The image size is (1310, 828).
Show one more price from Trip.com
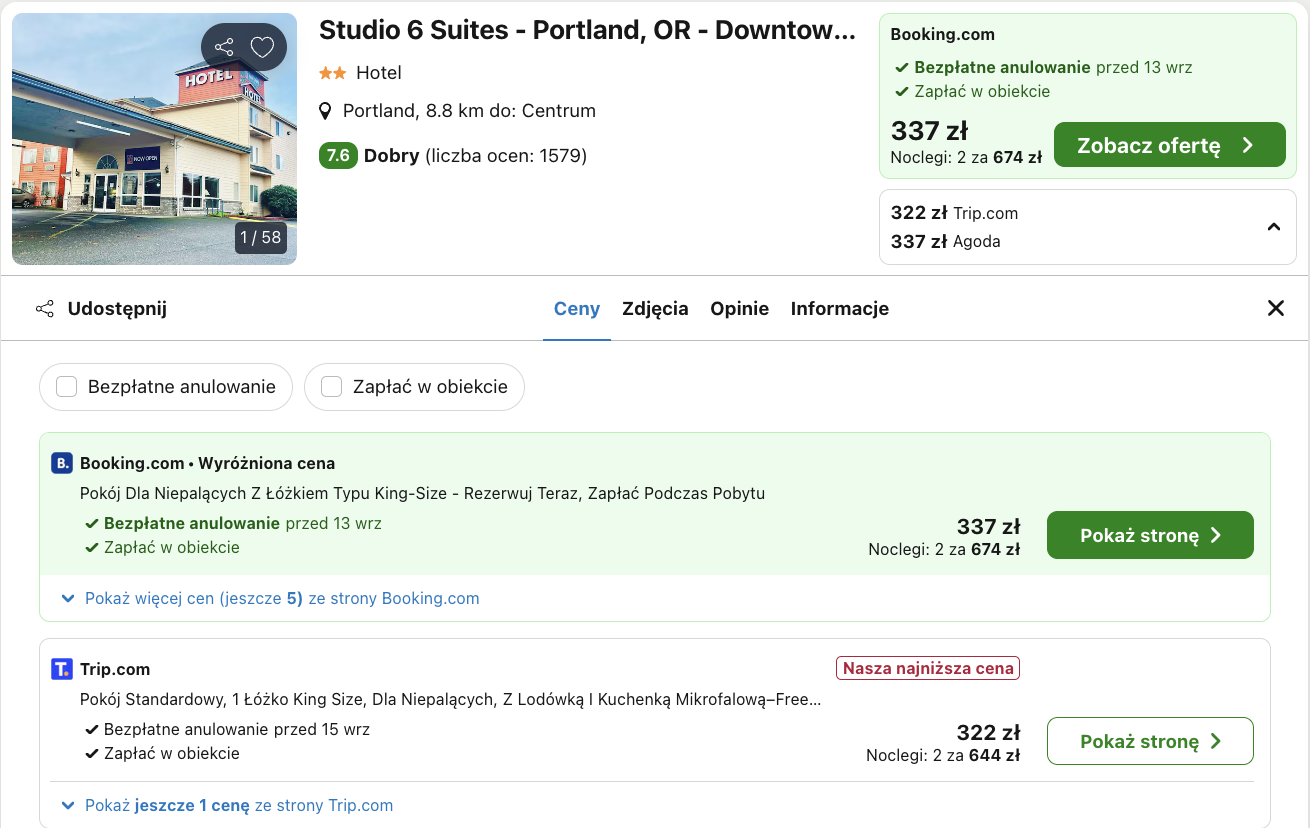[x=227, y=805]
